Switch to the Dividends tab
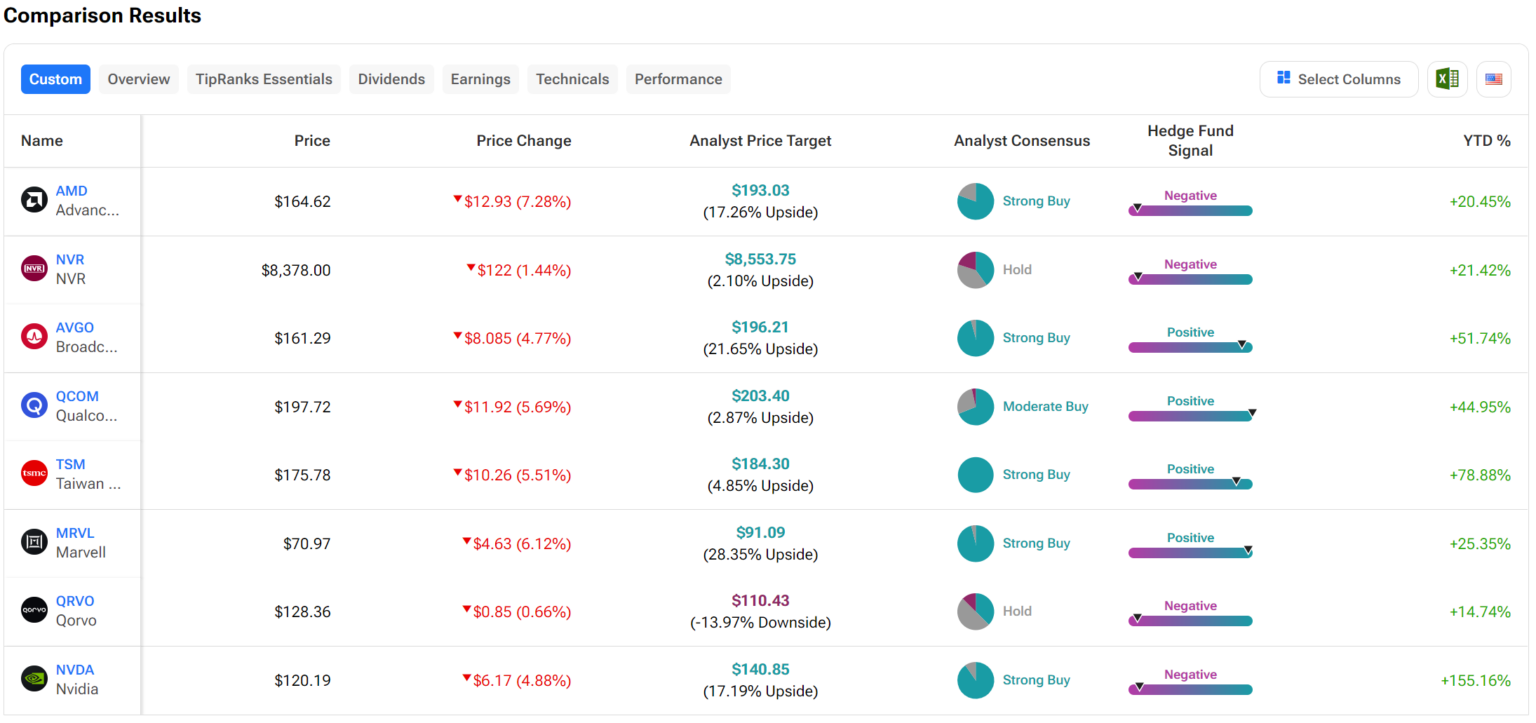This screenshot has height=723, width=1536. [x=391, y=79]
